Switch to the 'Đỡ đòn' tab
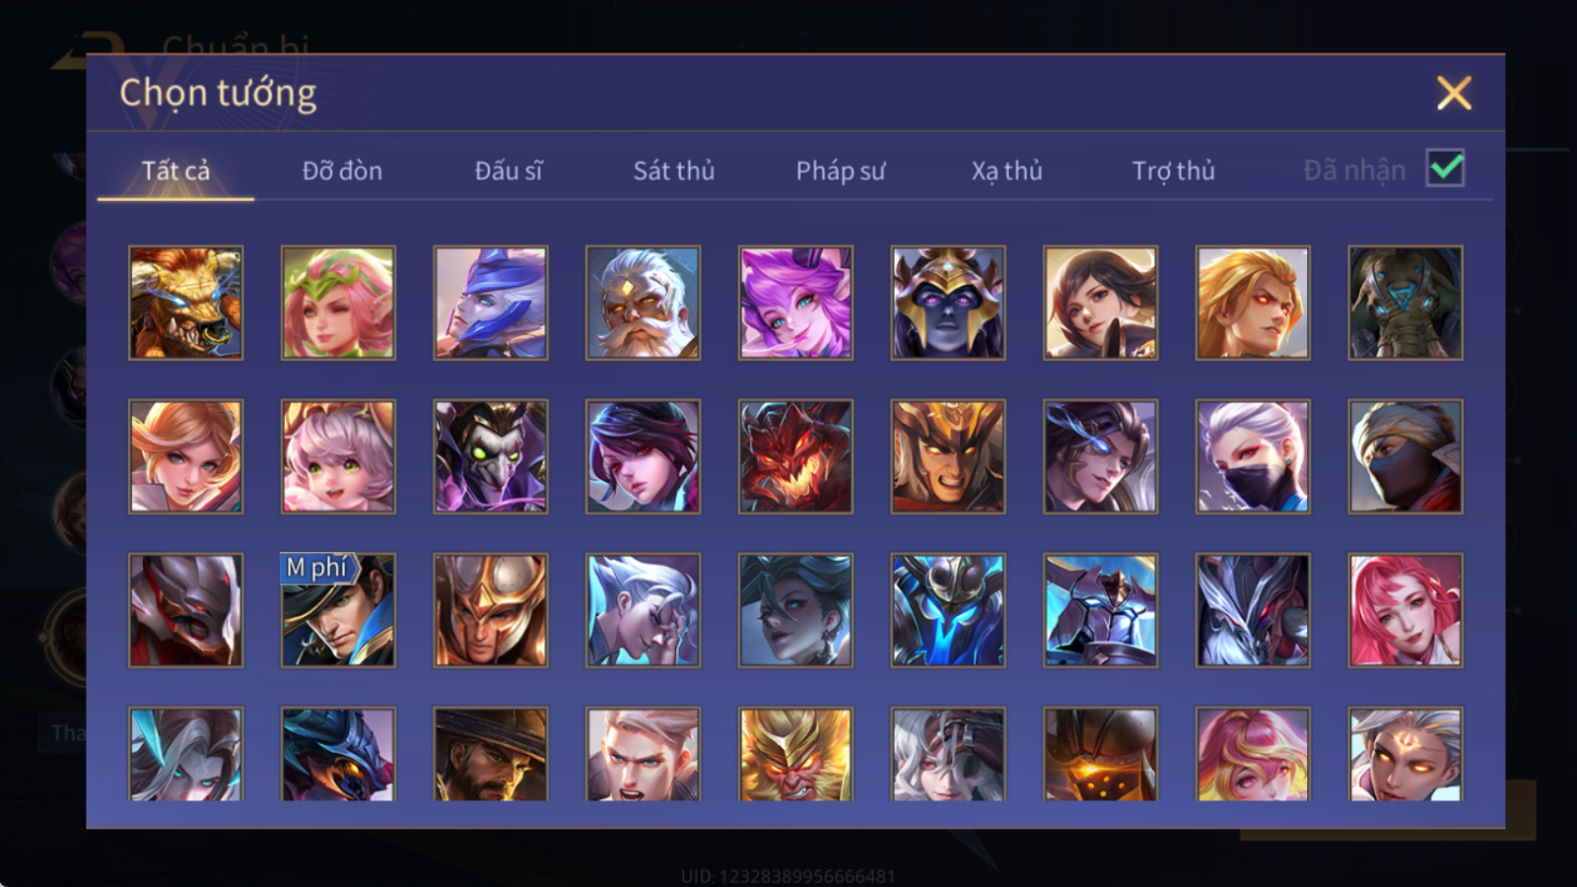The image size is (1577, 887). click(x=342, y=171)
